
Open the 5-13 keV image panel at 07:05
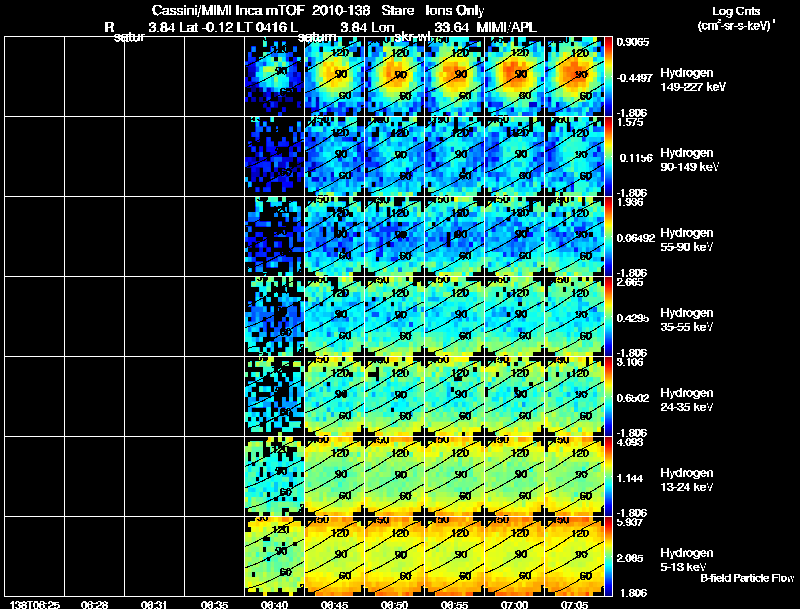point(574,557)
